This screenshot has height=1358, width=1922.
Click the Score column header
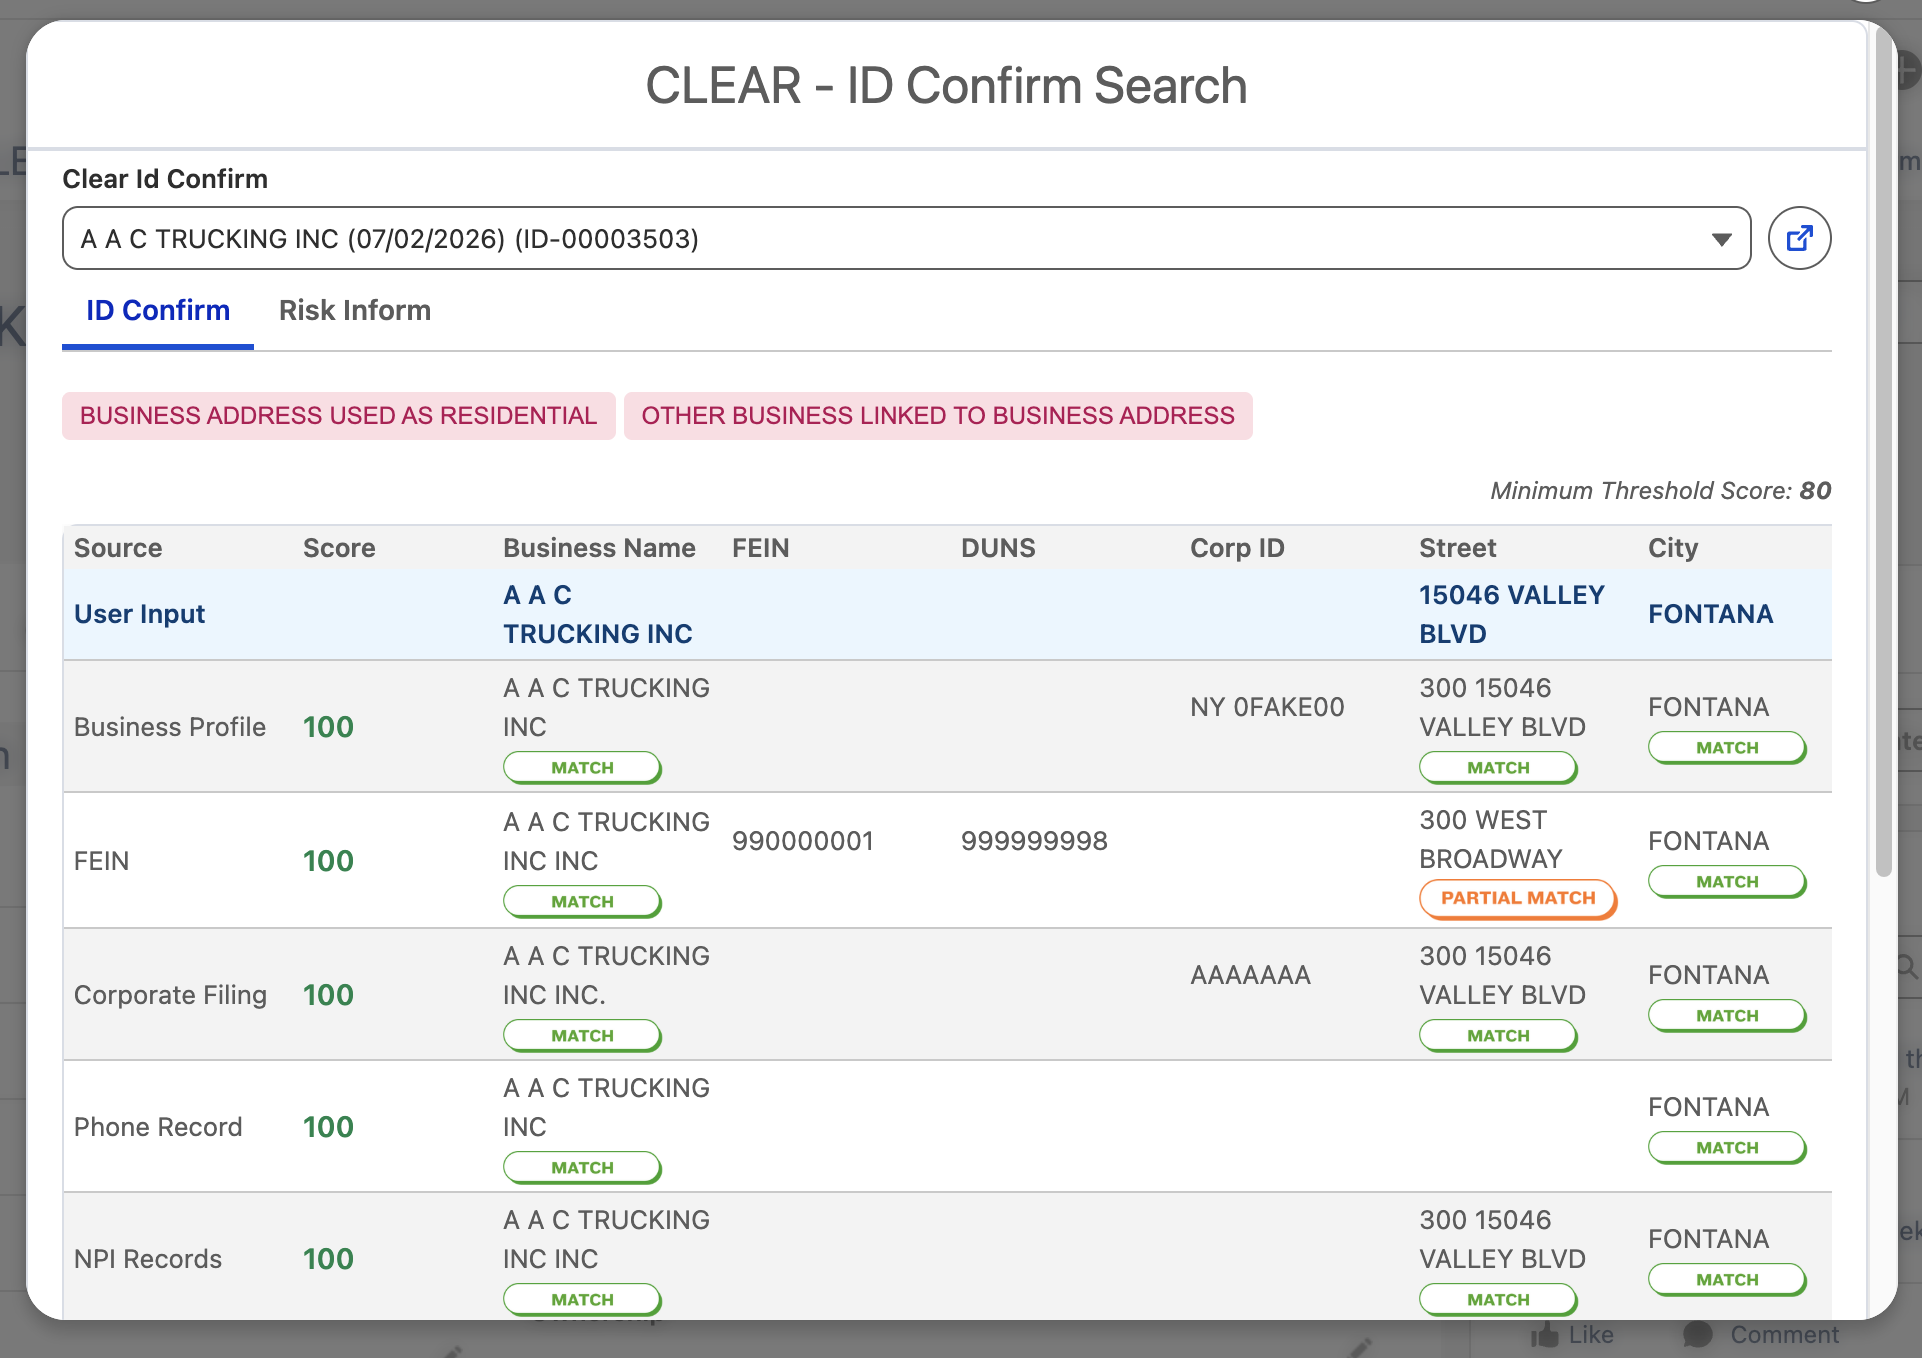click(x=339, y=548)
